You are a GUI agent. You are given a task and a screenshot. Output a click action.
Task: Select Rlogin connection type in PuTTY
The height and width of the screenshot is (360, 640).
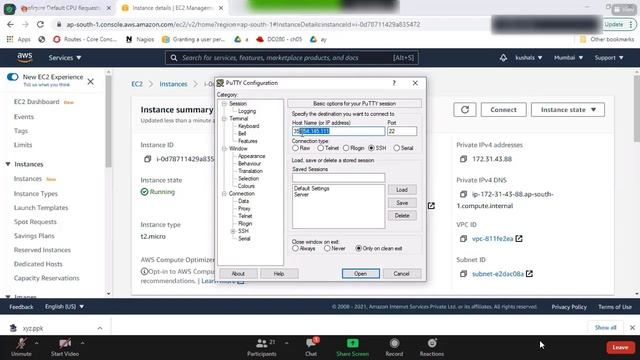tap(346, 148)
